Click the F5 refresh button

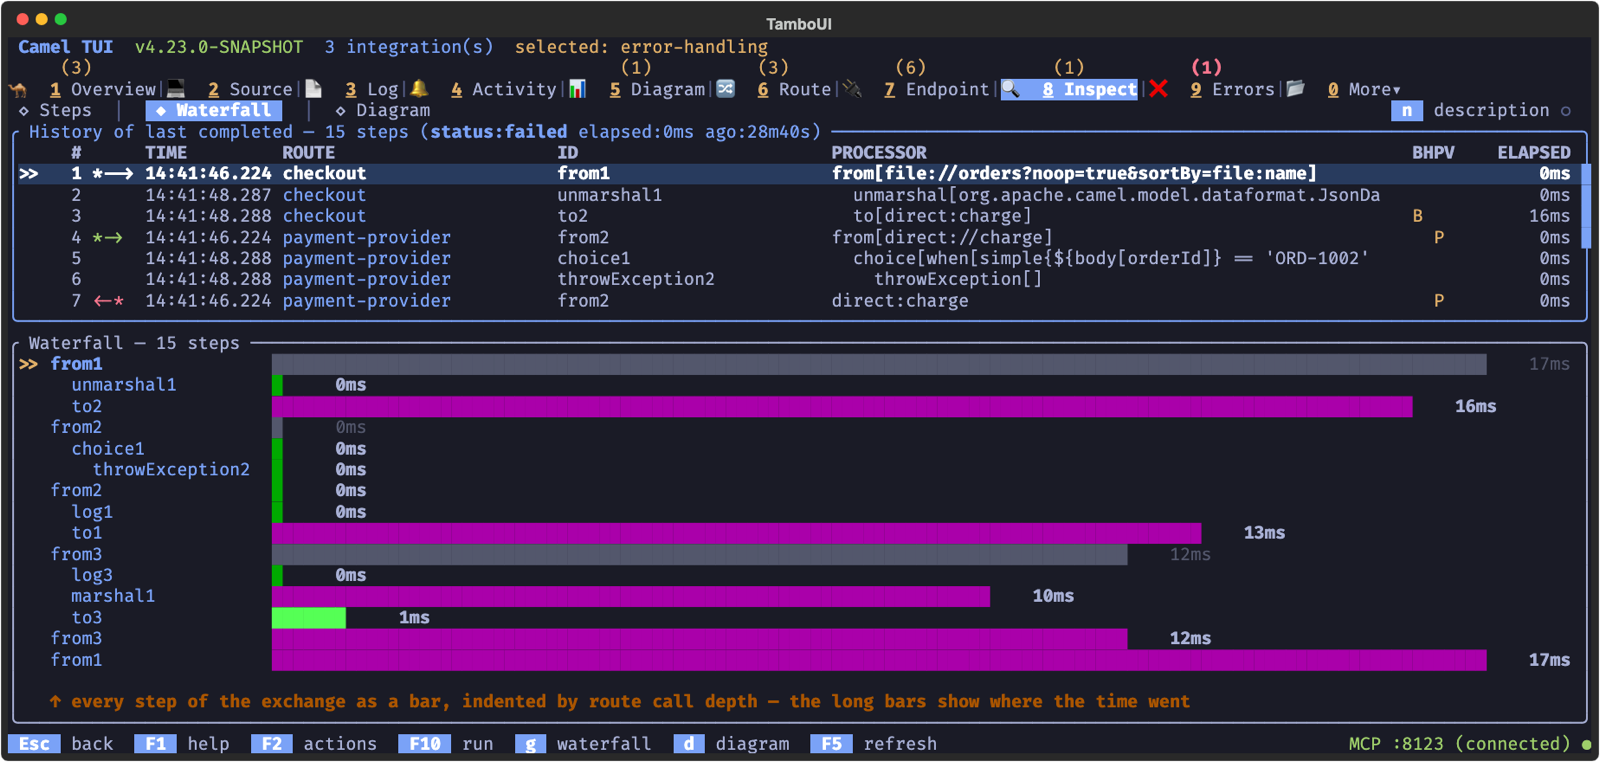point(874,744)
